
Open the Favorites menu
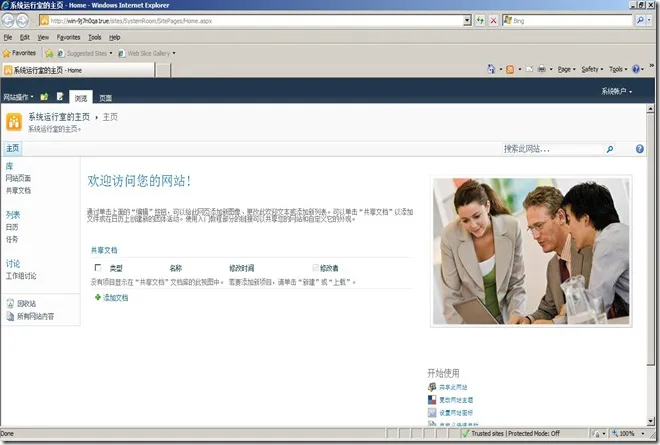[68, 37]
